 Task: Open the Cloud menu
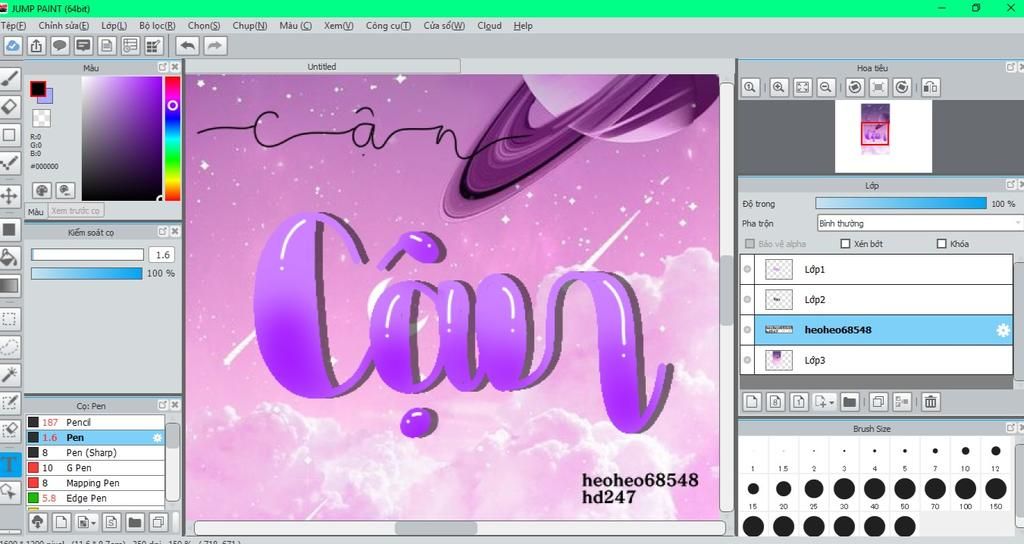point(489,25)
